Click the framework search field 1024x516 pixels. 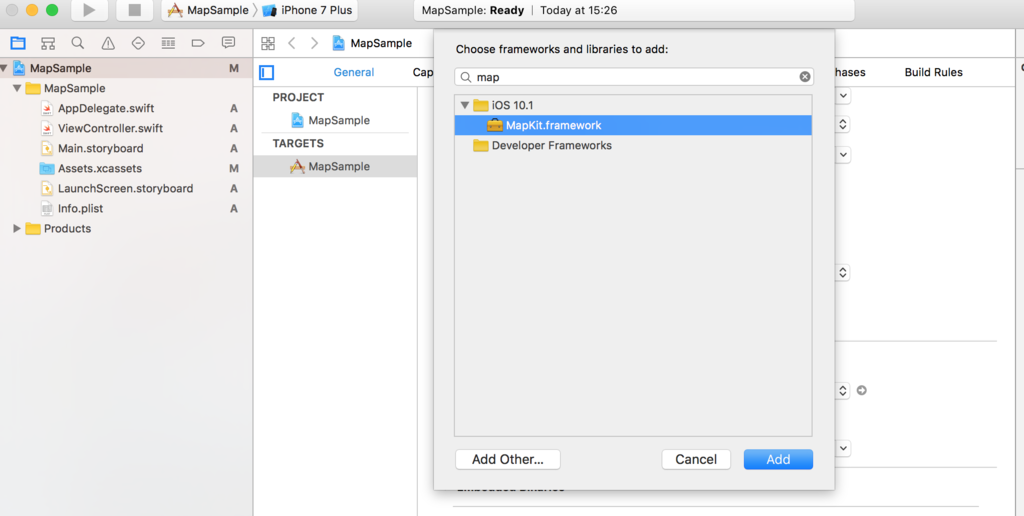pos(633,77)
